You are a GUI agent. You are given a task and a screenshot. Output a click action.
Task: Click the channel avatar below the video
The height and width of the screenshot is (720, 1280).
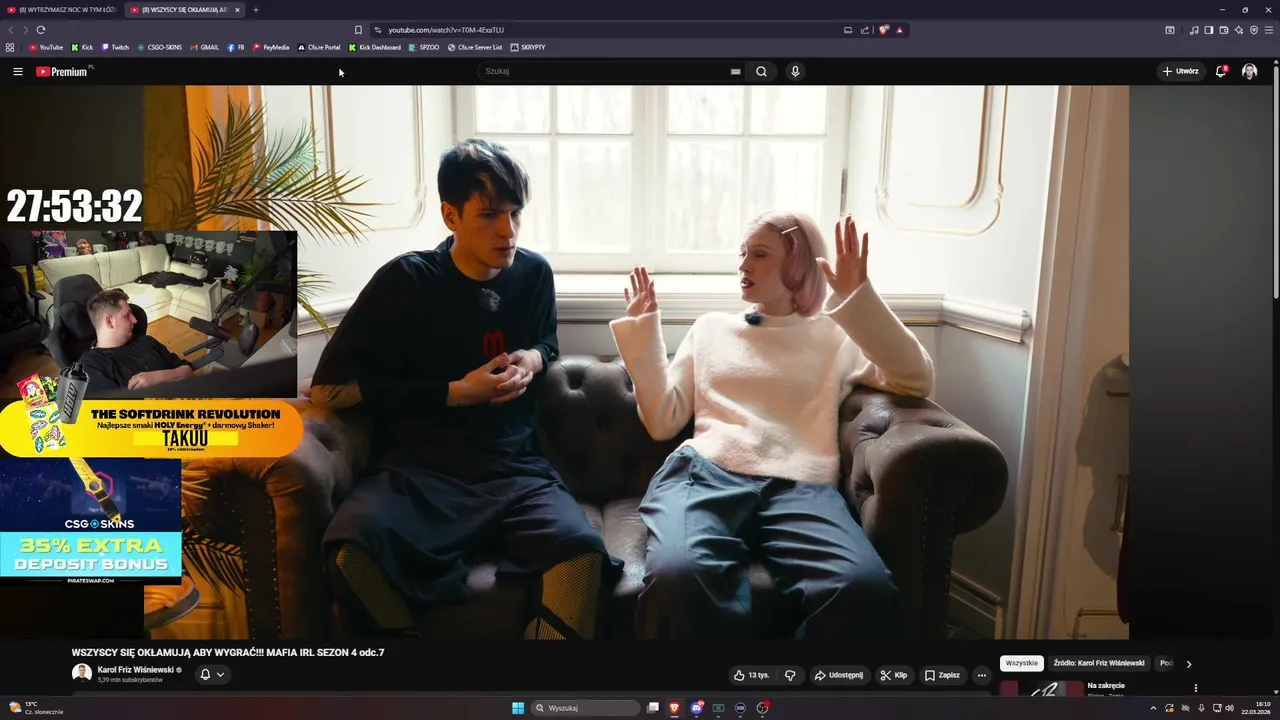(81, 673)
